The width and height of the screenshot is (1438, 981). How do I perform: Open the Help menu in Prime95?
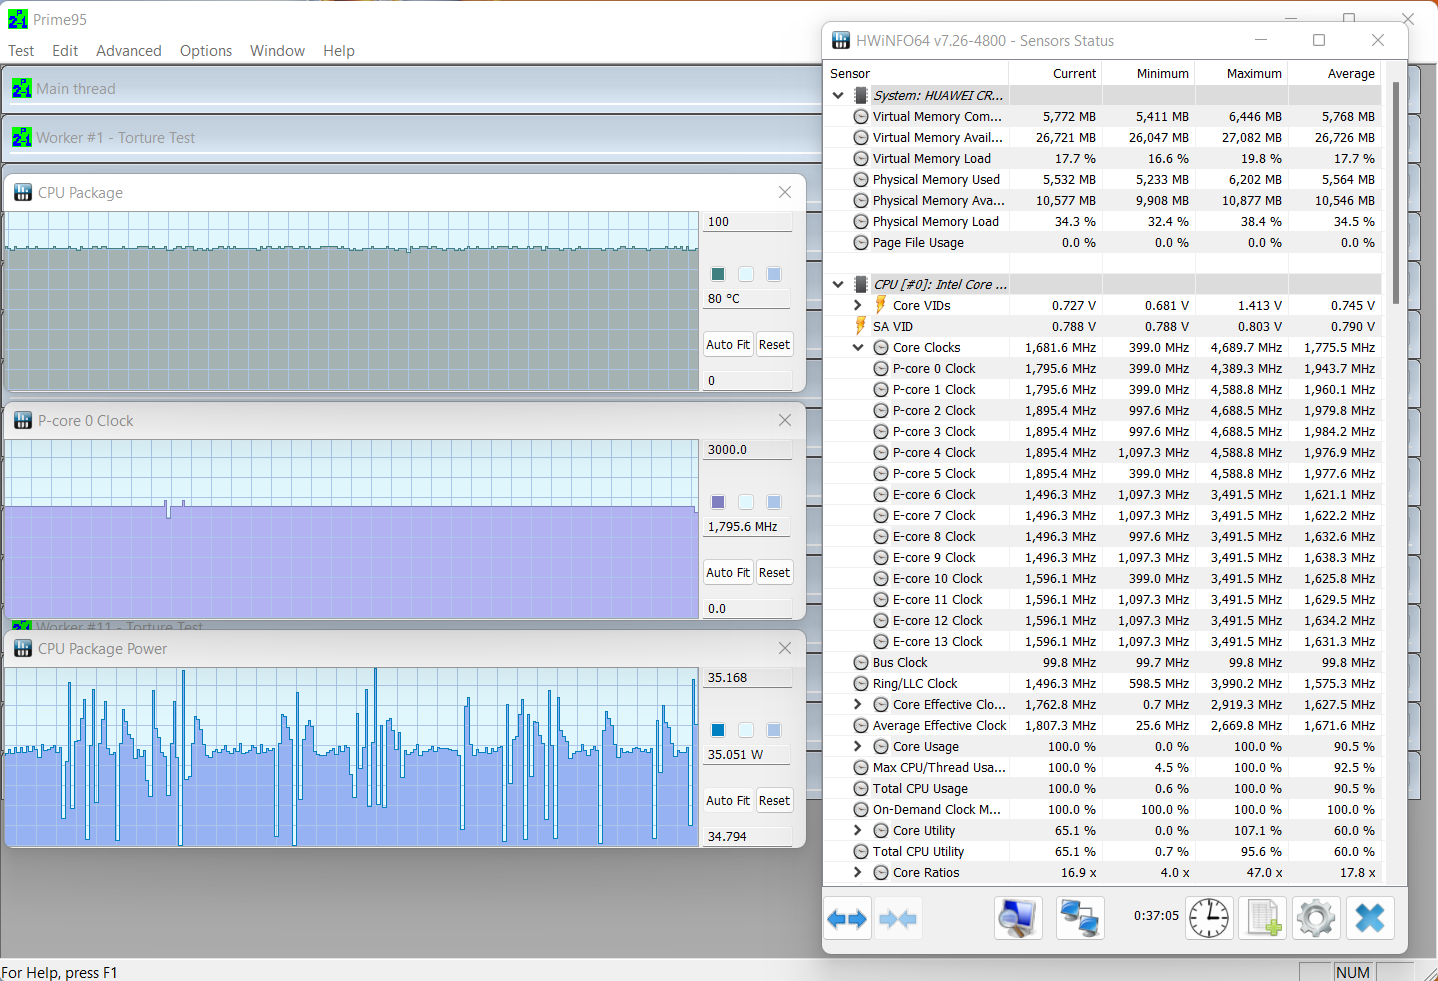(339, 51)
